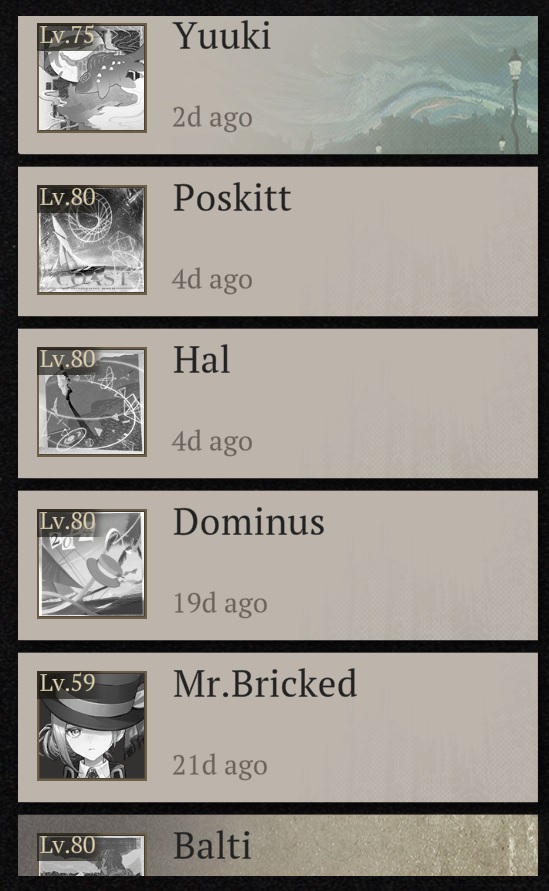Click the Dominus player name
This screenshot has height=891, width=549.
click(x=249, y=522)
